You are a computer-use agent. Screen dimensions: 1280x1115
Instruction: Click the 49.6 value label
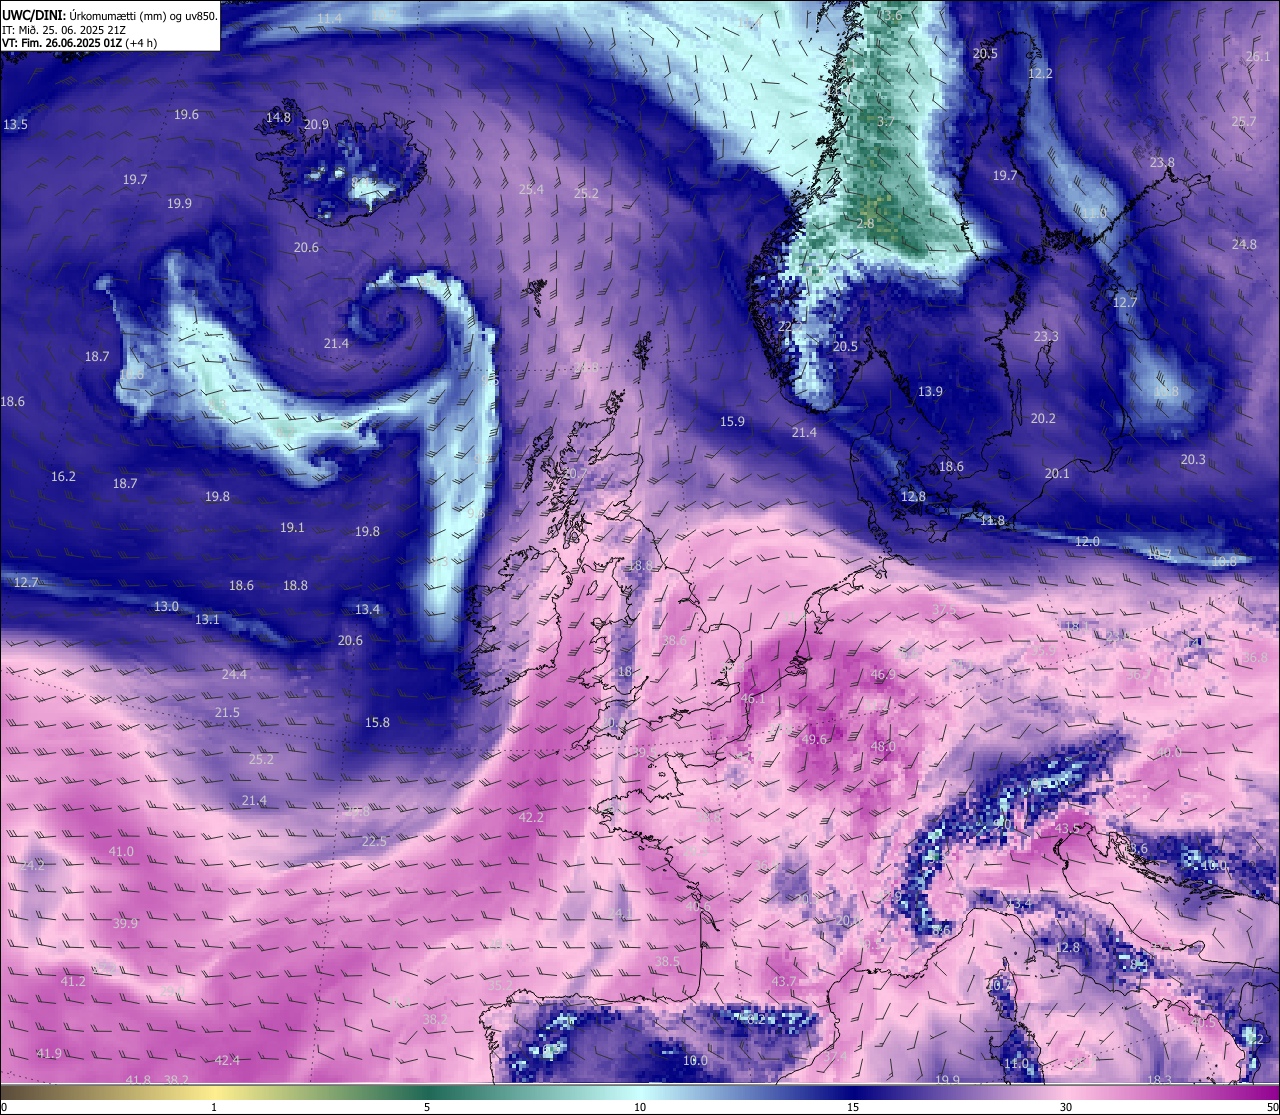(x=815, y=740)
